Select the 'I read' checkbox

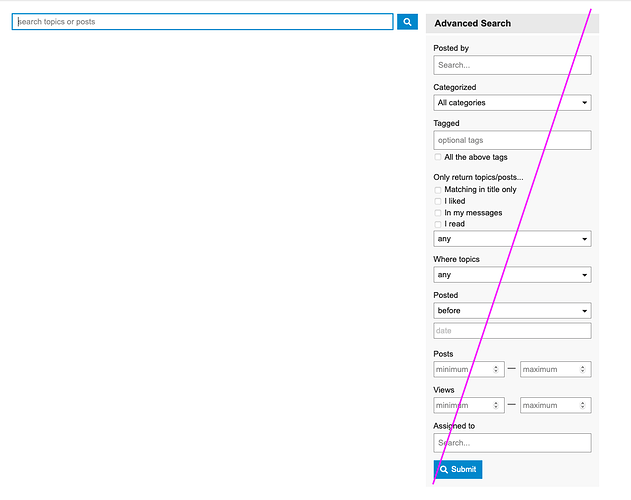point(438,224)
